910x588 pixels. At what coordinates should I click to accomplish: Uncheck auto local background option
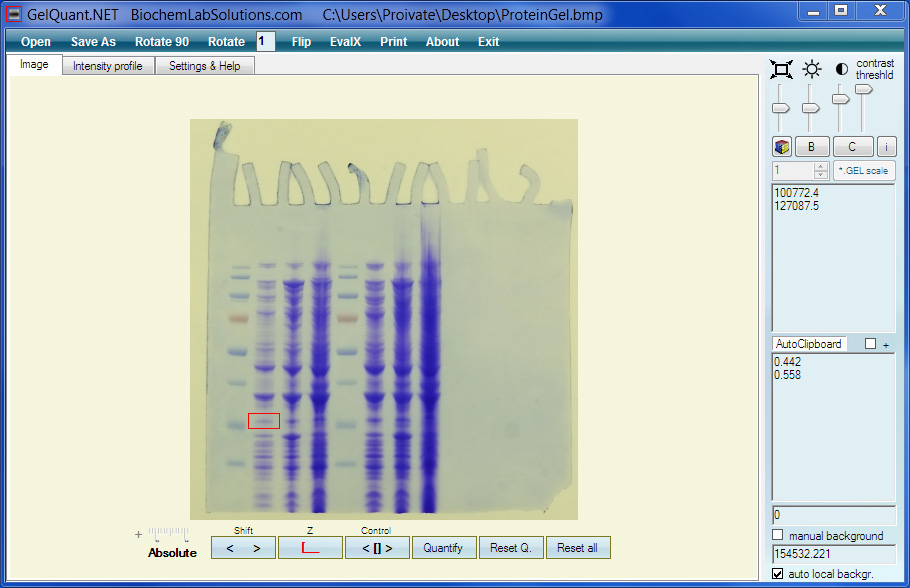coord(779,574)
